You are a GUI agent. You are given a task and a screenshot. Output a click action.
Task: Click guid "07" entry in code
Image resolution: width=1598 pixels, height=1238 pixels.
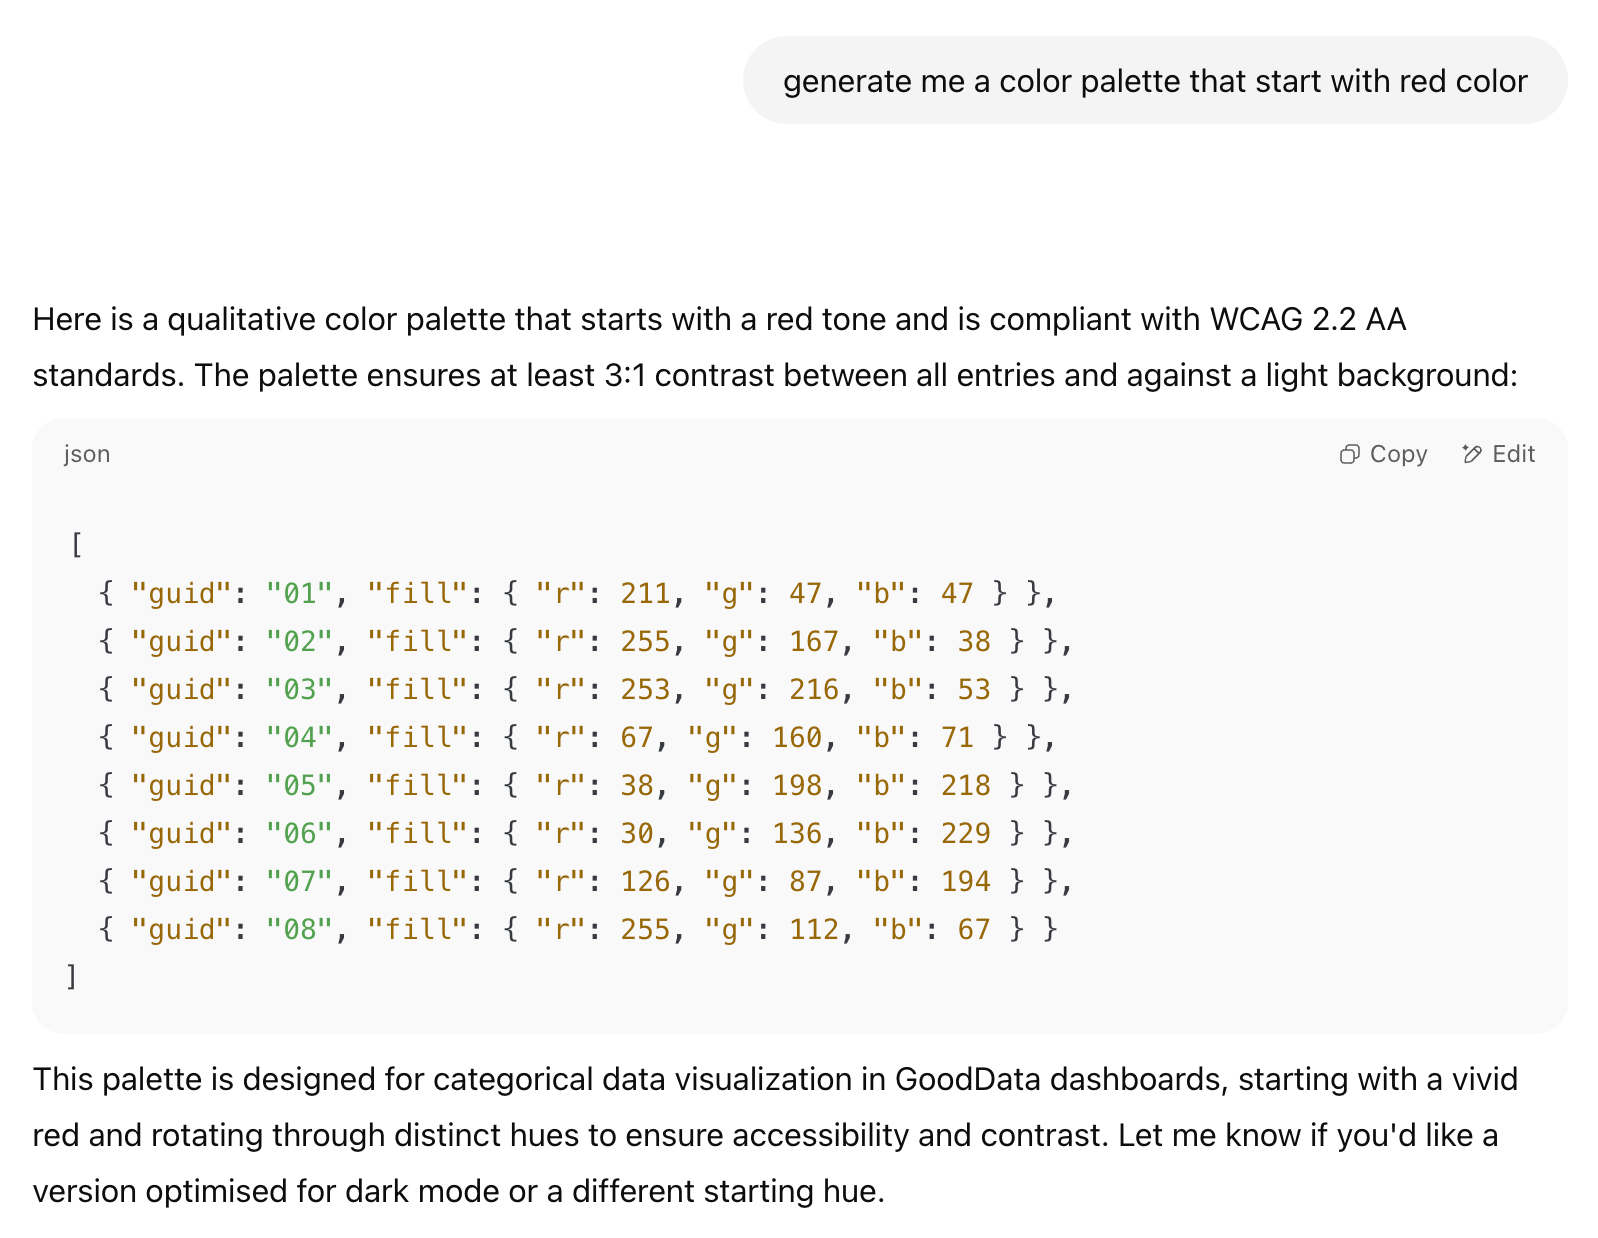click(x=296, y=881)
